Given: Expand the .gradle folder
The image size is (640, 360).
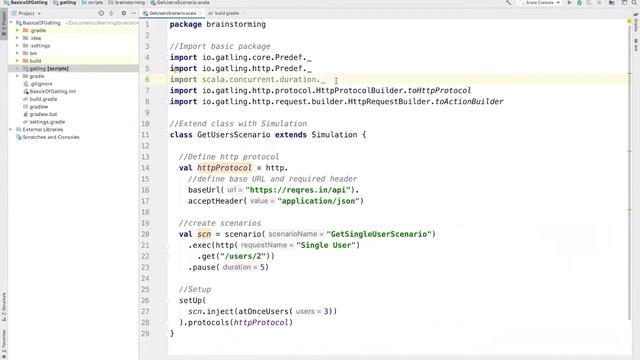Looking at the screenshot, I should click(x=18, y=31).
